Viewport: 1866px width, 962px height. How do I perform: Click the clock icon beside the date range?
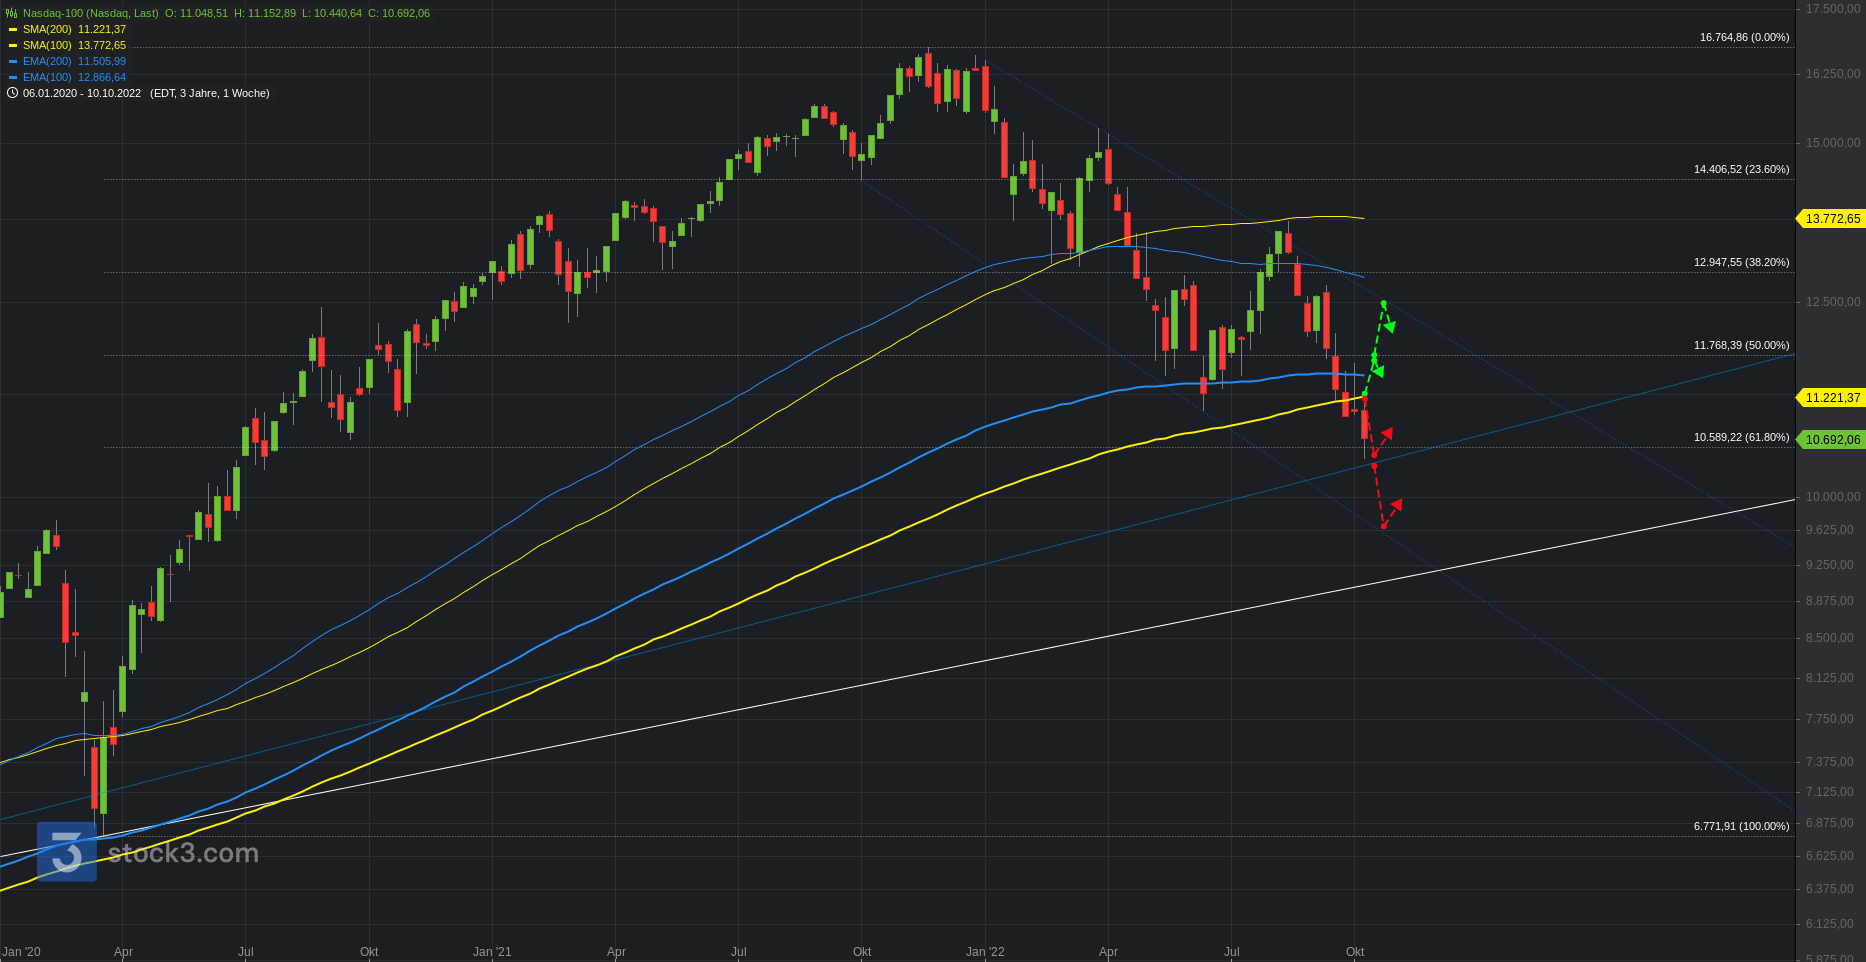coord(12,93)
